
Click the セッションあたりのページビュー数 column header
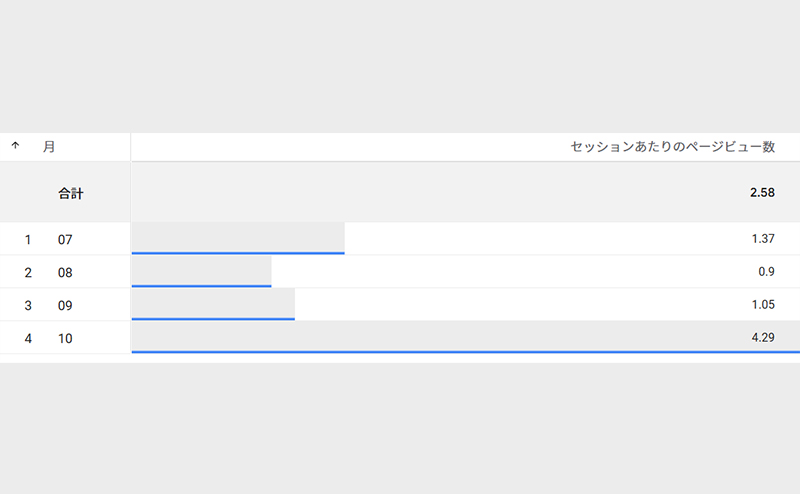click(672, 147)
